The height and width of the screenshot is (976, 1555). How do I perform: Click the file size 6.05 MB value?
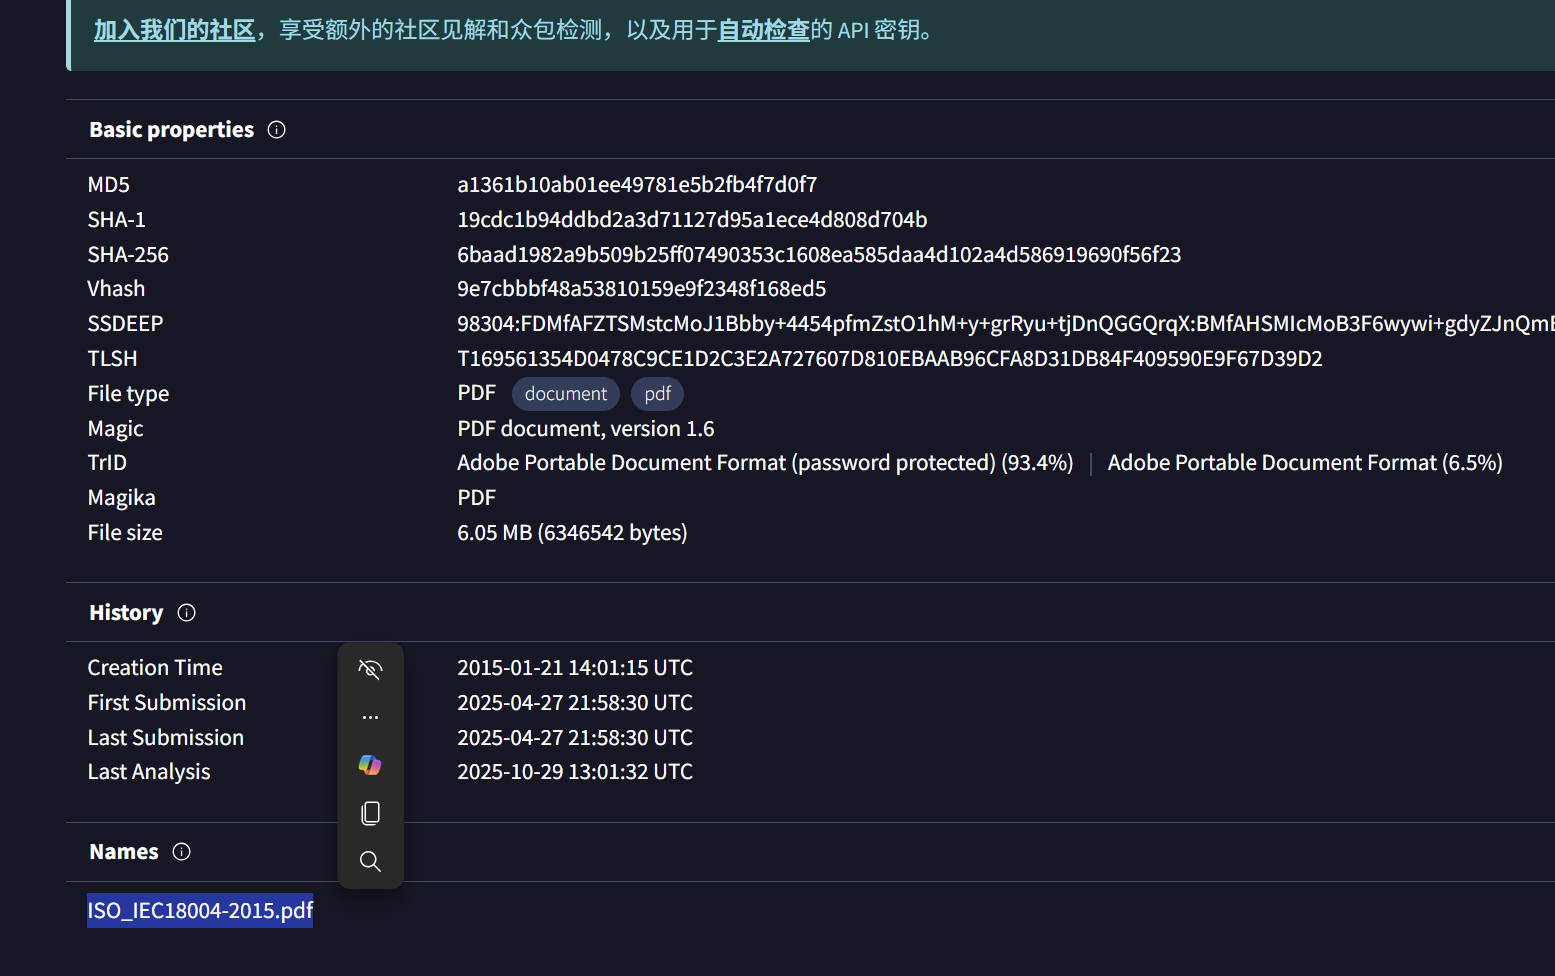pyautogui.click(x=572, y=533)
